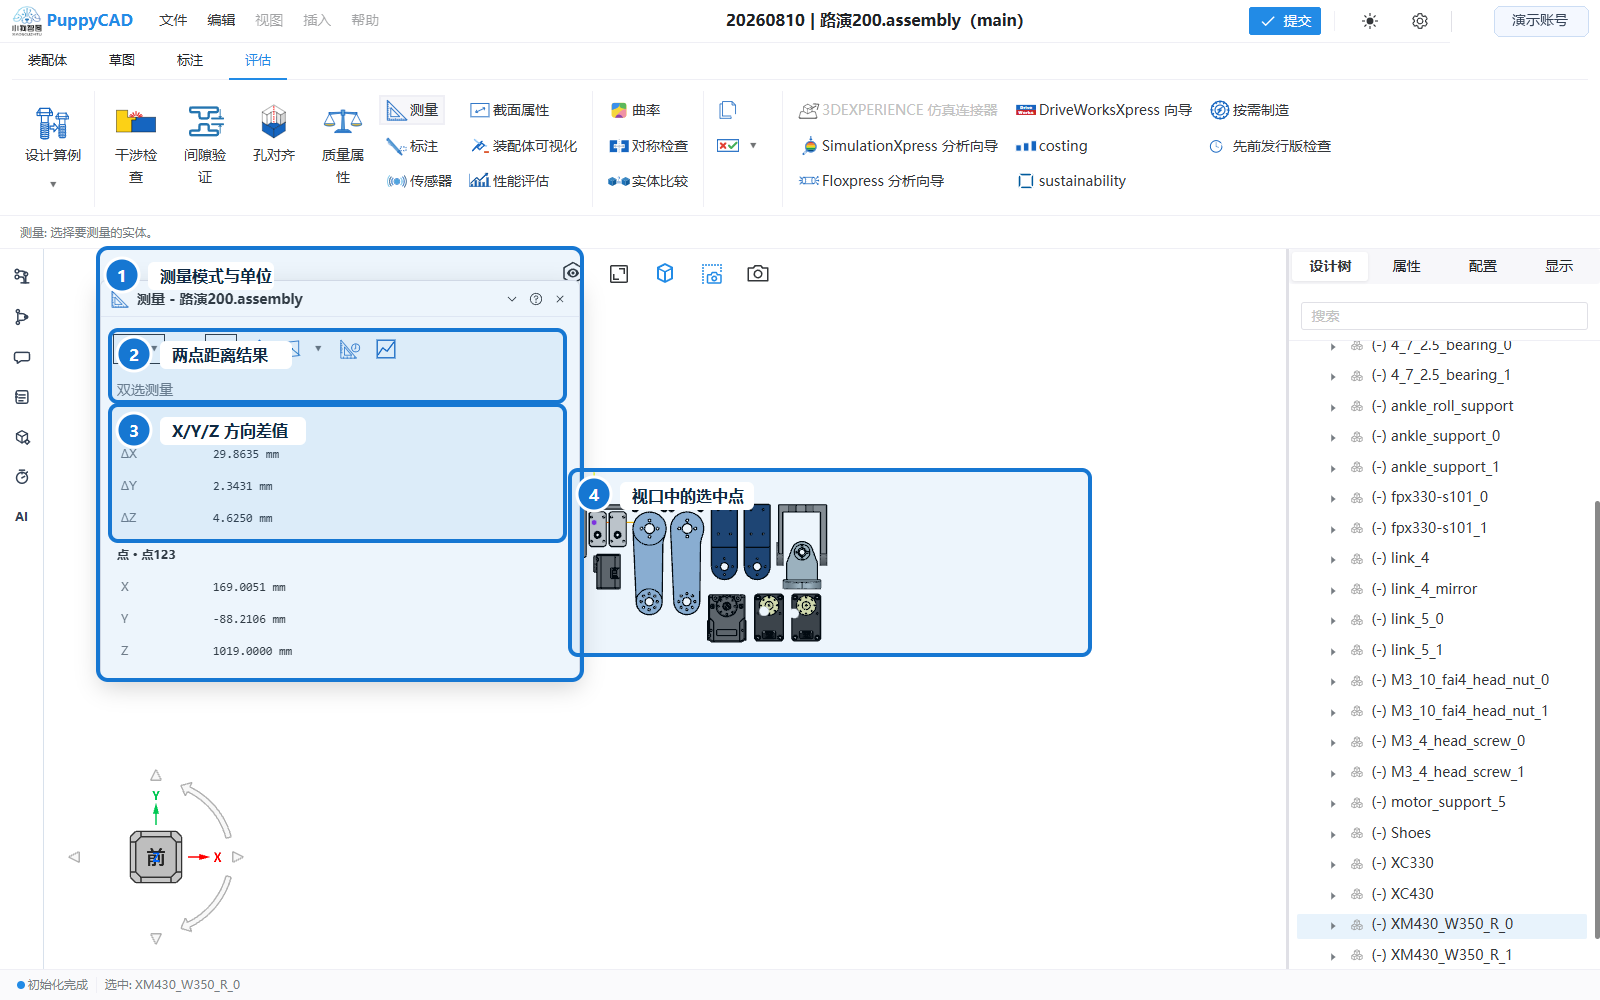Collapse the measure dialog chevron

[x=512, y=299]
